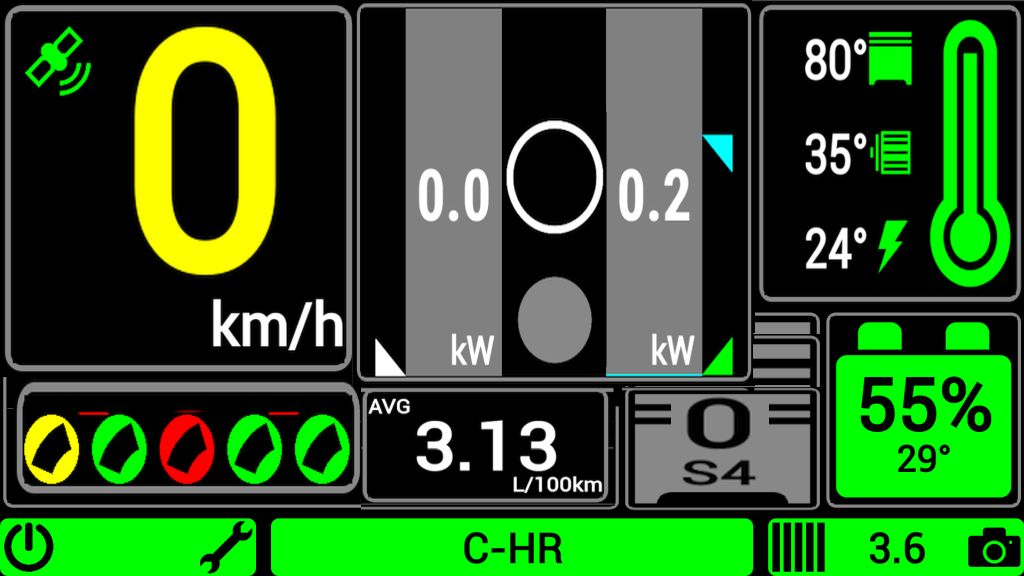Open settings with the wrench icon
1024x576 pixels.
click(227, 547)
